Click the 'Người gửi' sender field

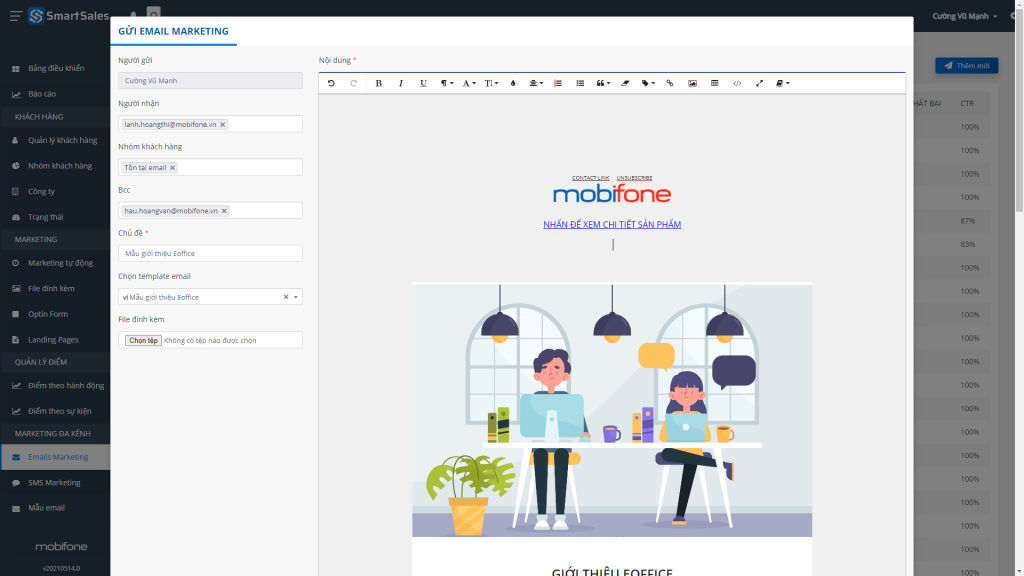point(210,80)
